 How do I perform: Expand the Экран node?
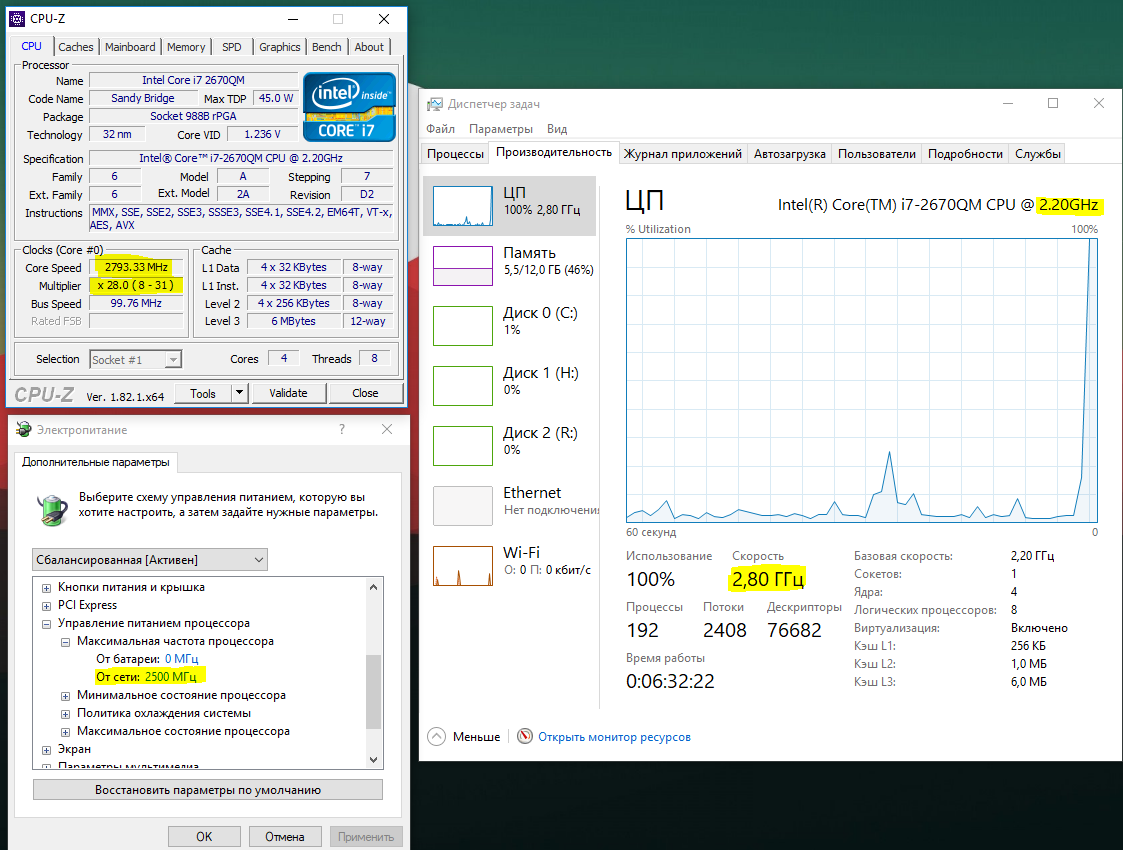point(47,750)
